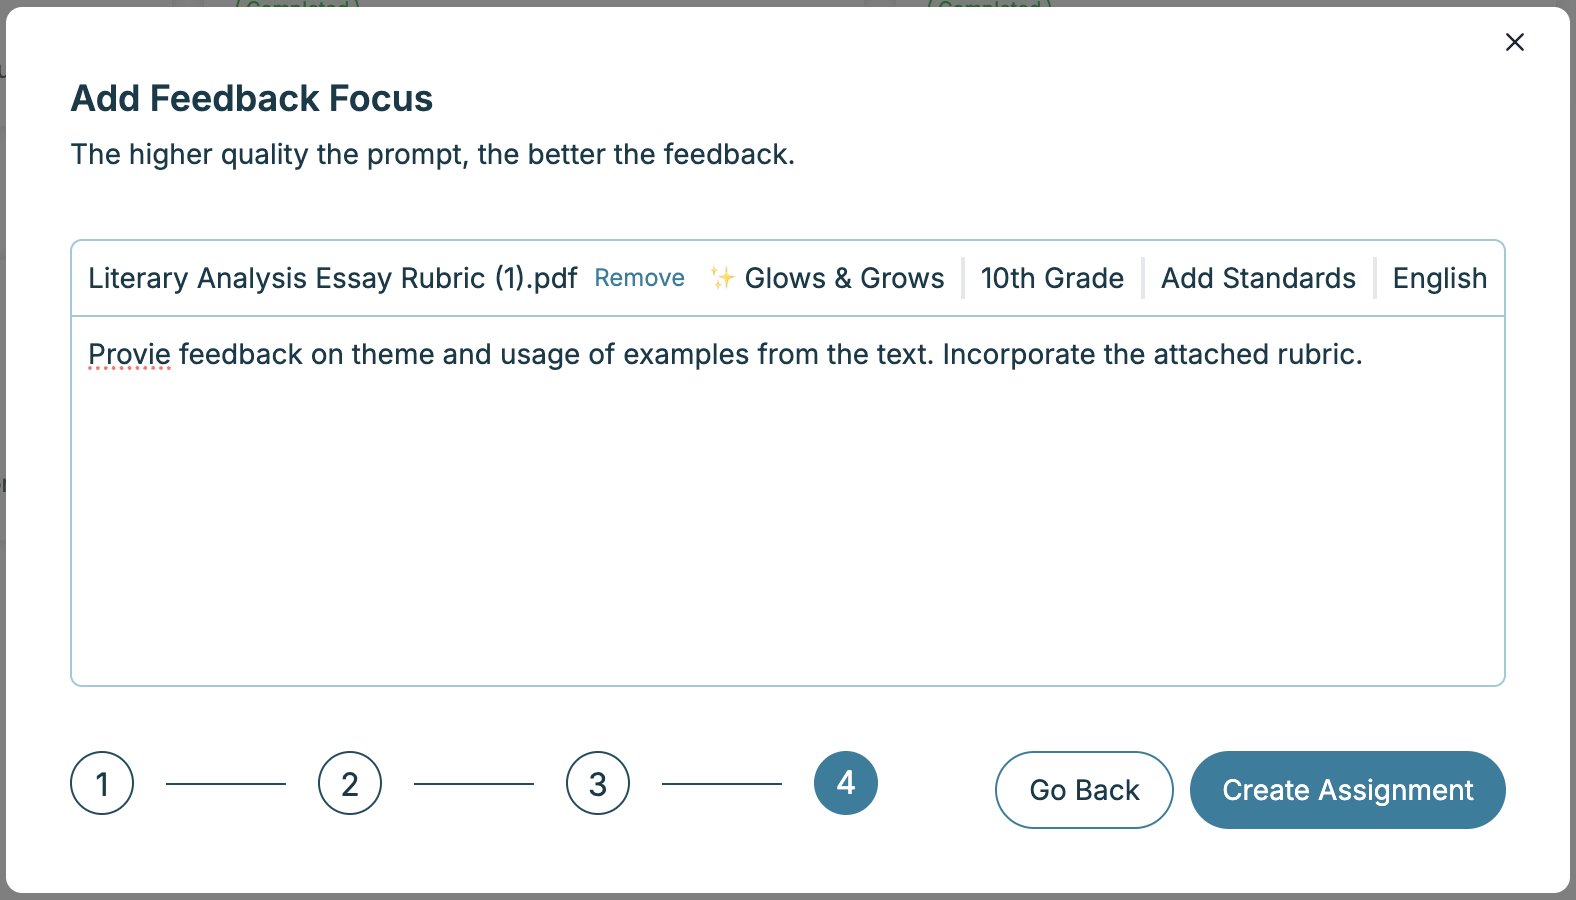1576x900 pixels.
Task: Click the subtitle about prompt quality
Action: (432, 155)
